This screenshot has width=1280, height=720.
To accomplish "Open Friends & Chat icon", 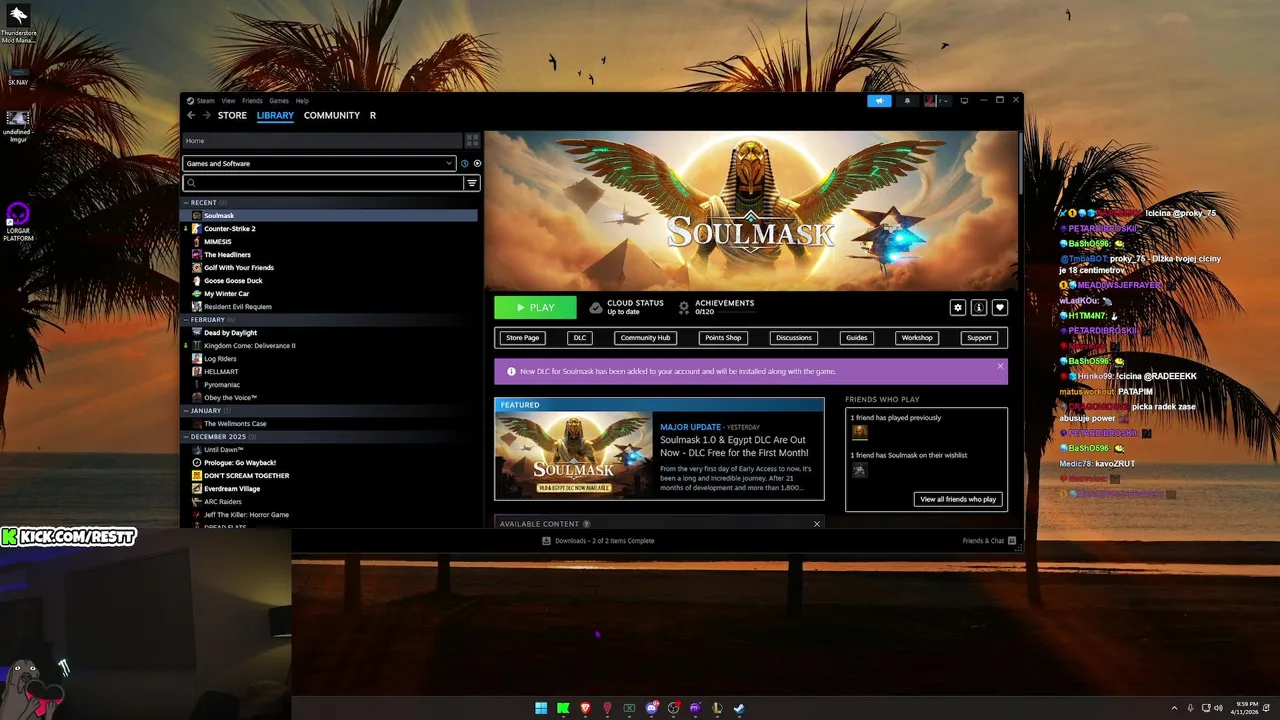I will click(1012, 541).
